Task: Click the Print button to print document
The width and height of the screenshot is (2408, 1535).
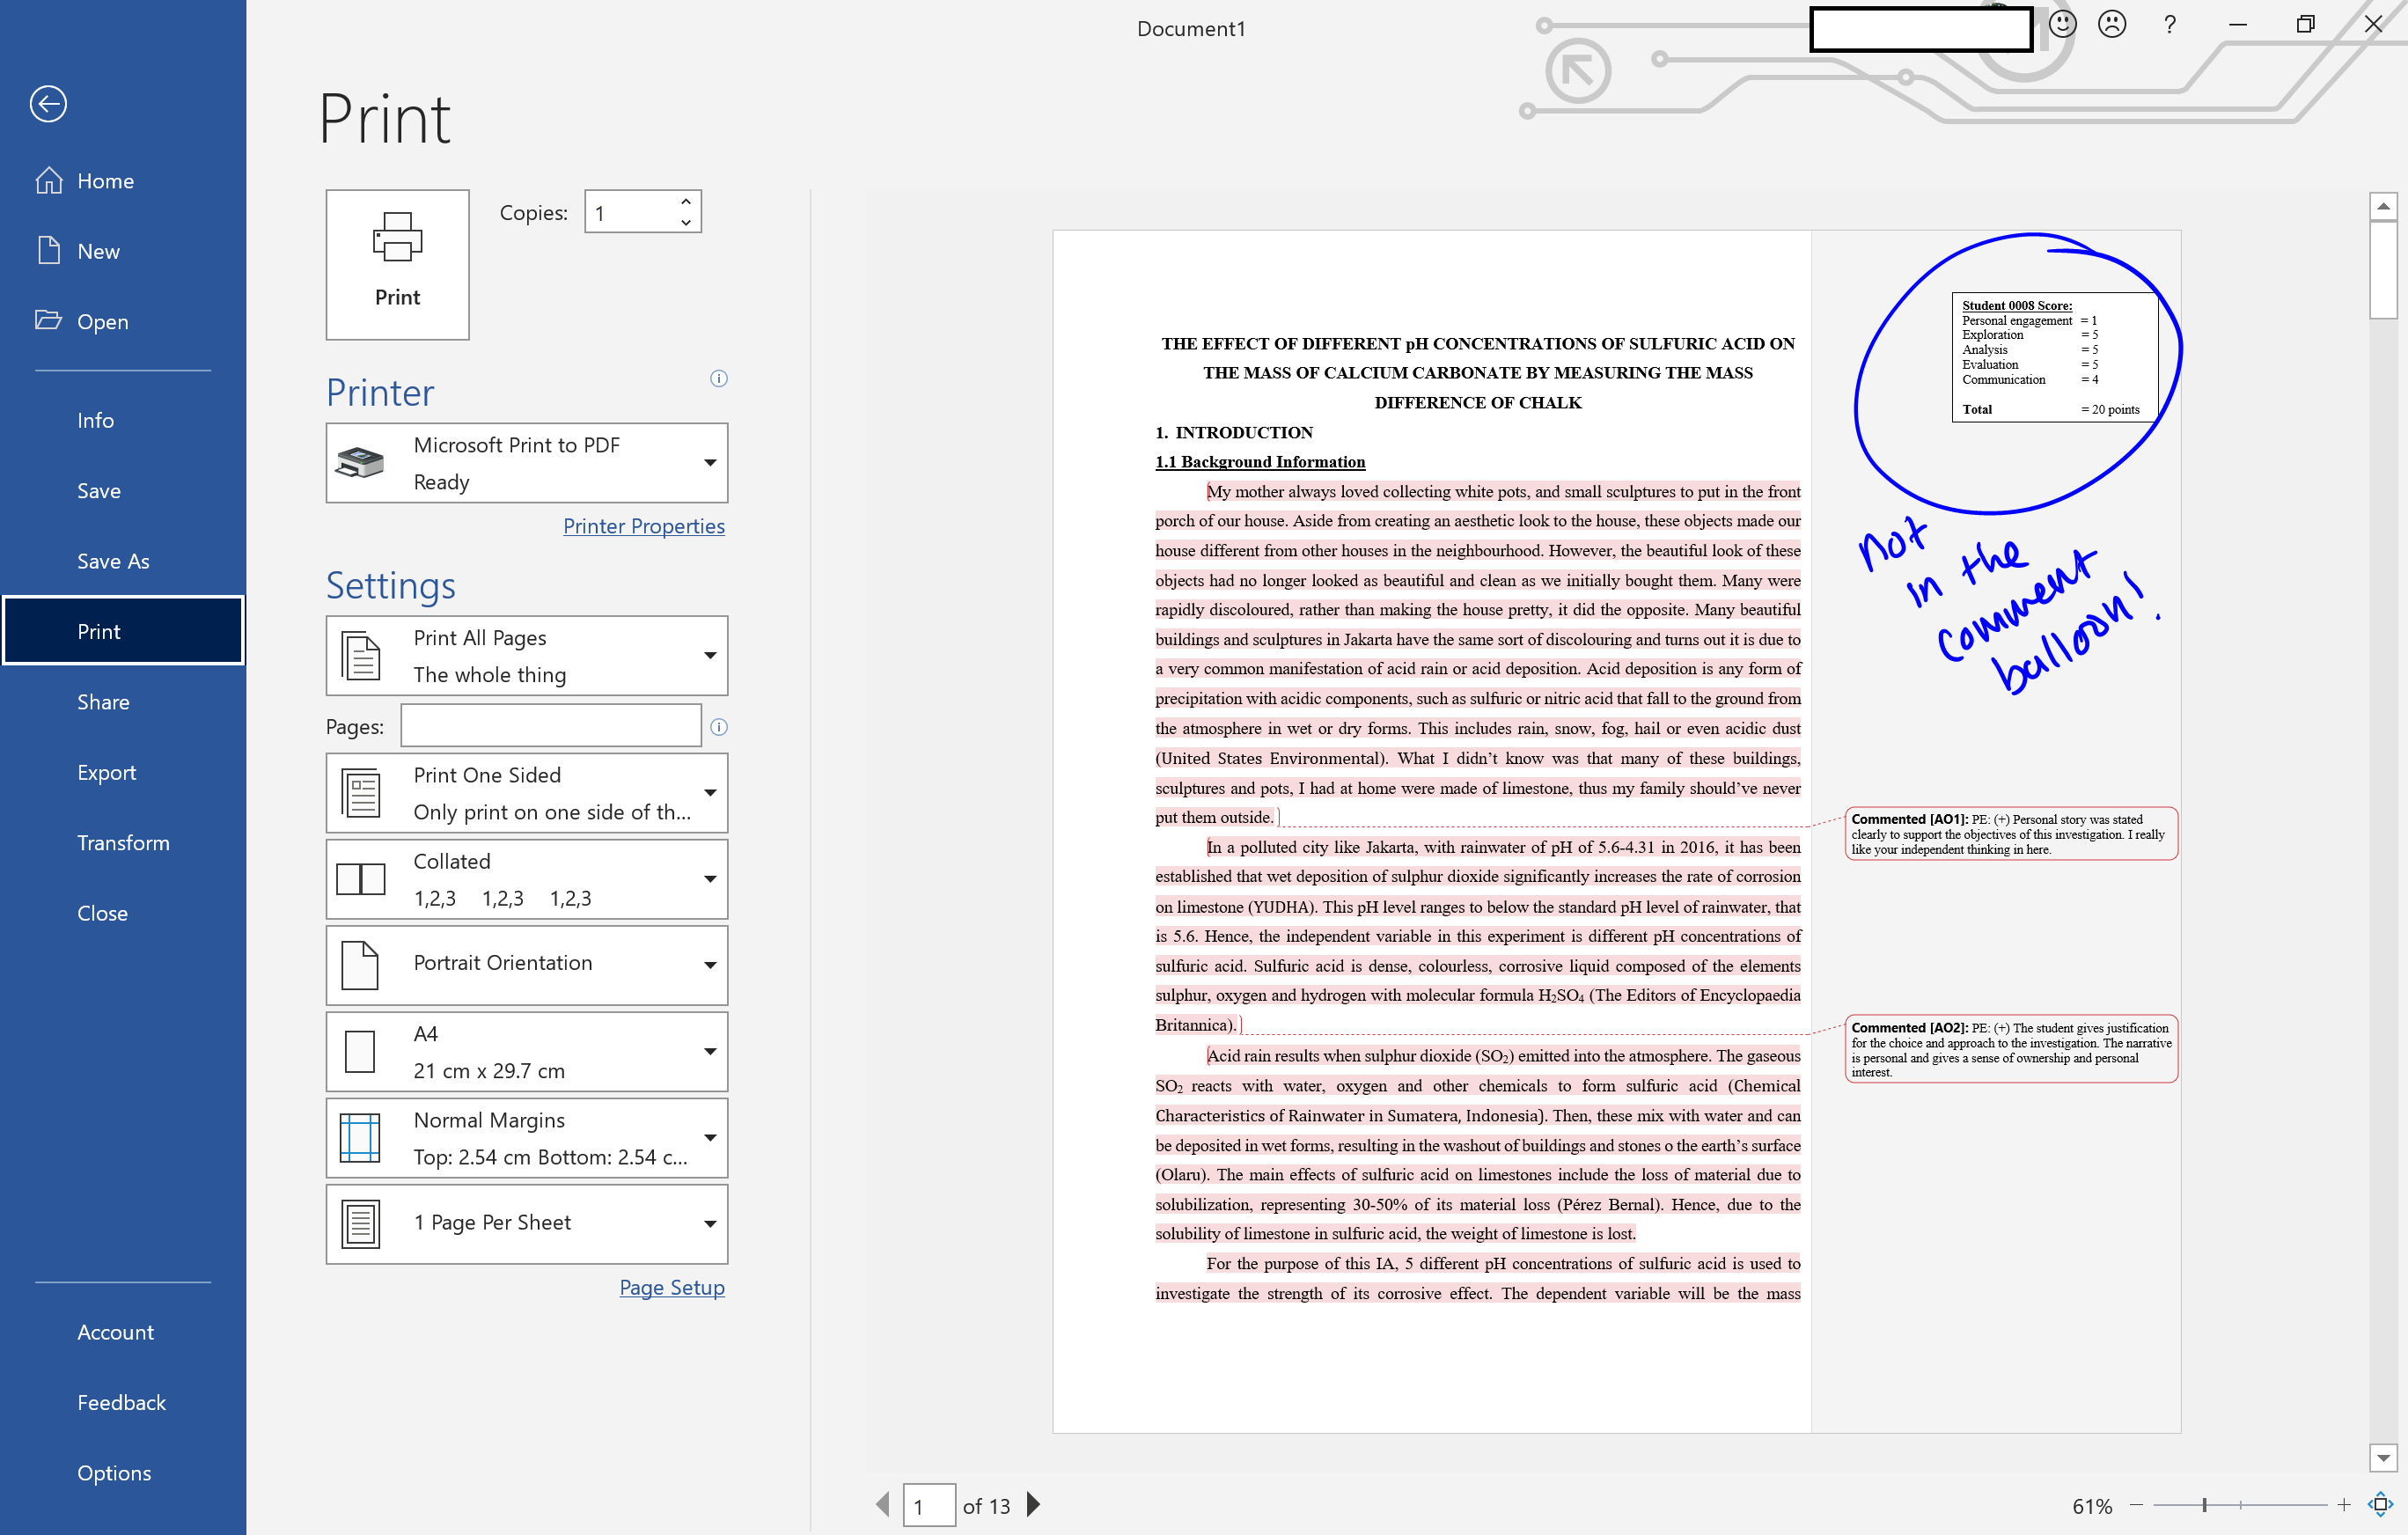Action: tap(397, 261)
